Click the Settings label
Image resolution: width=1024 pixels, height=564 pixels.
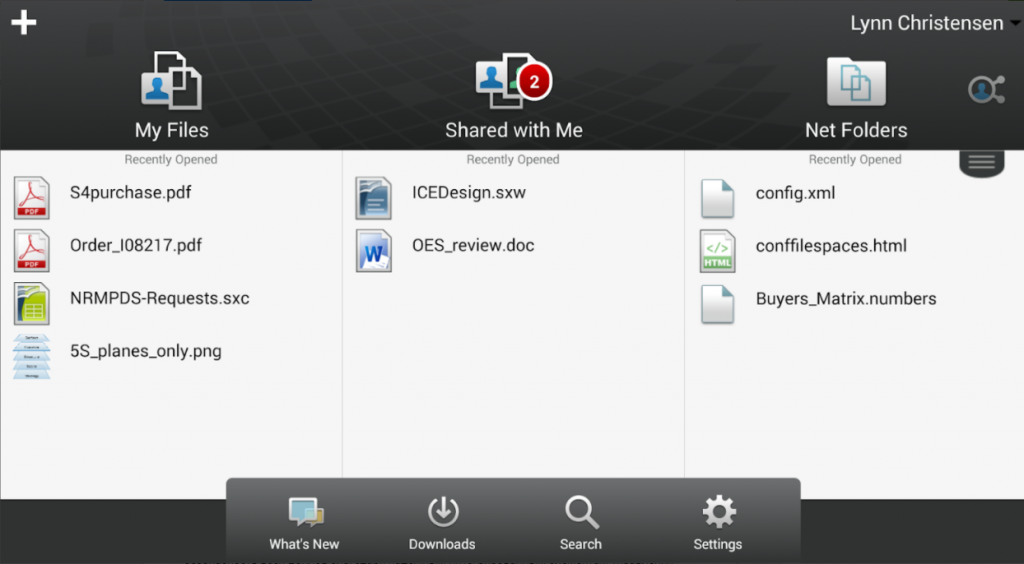[x=718, y=544]
